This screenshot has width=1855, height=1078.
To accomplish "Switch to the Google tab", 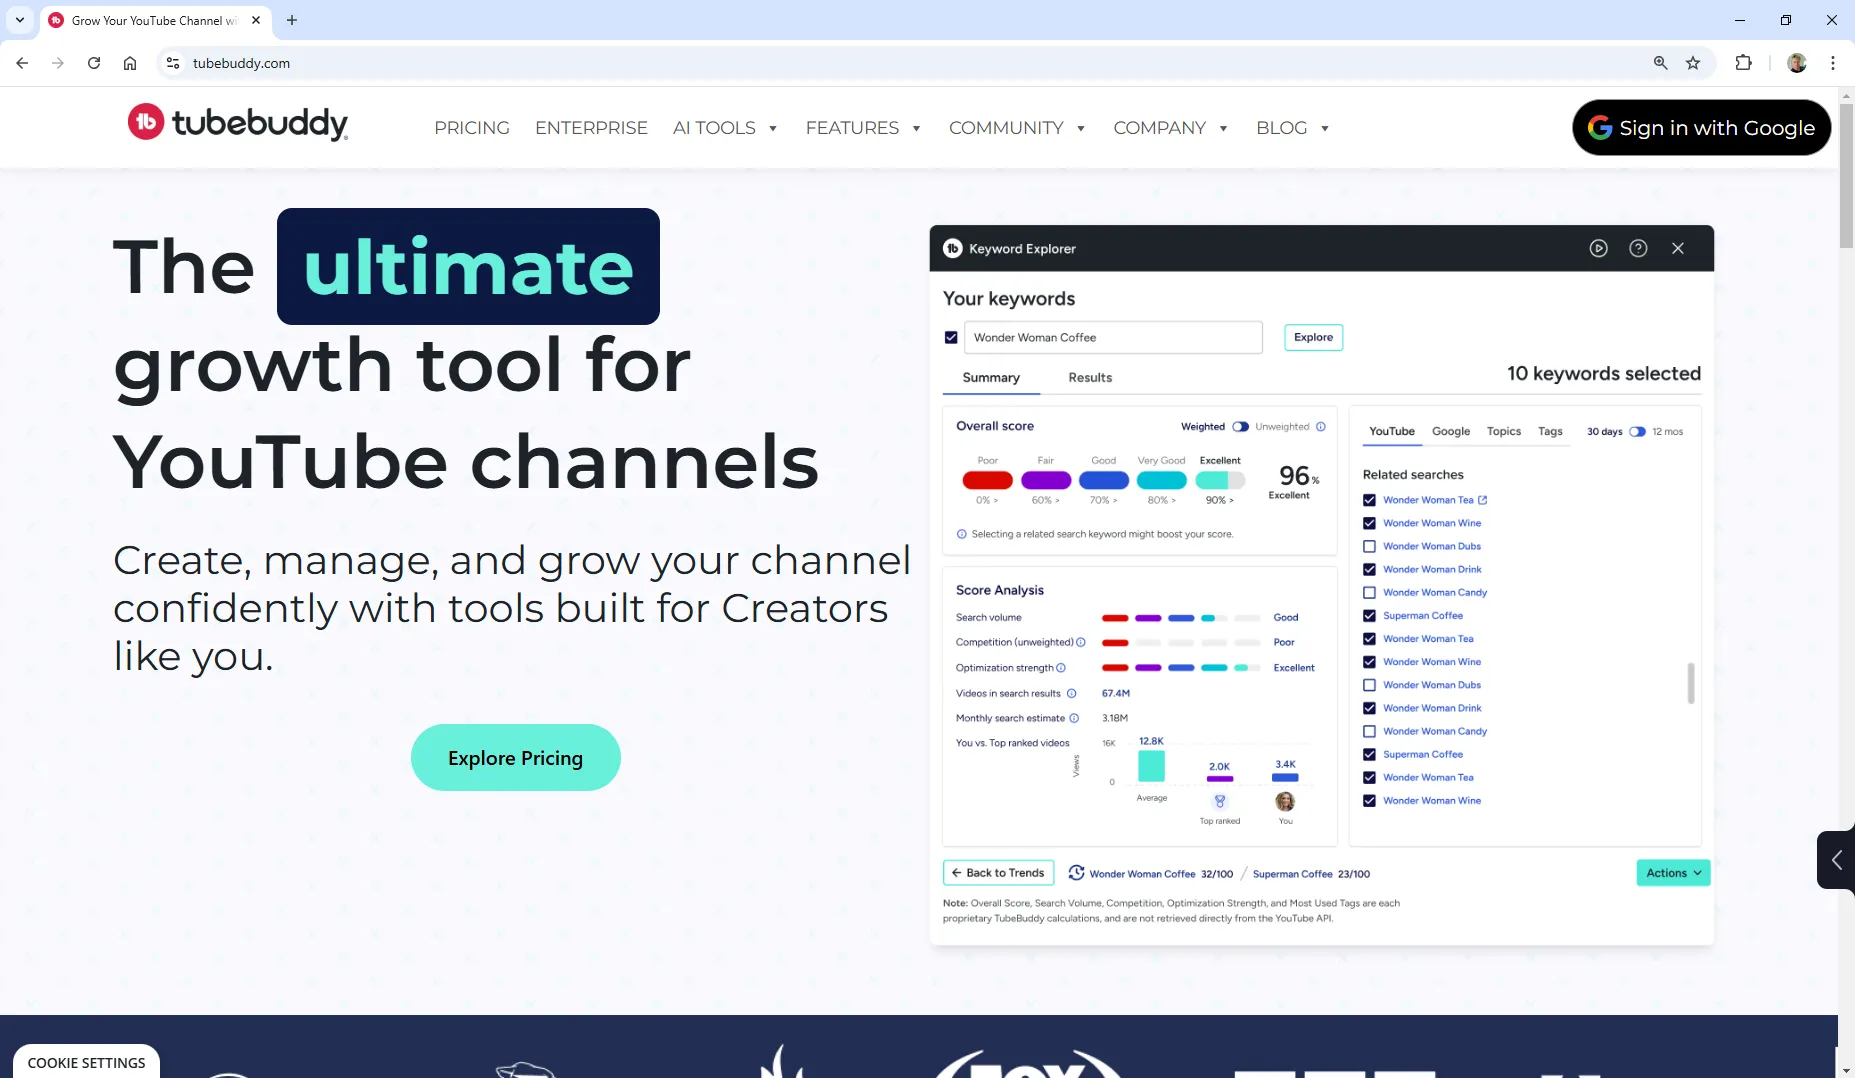I will 1451,432.
